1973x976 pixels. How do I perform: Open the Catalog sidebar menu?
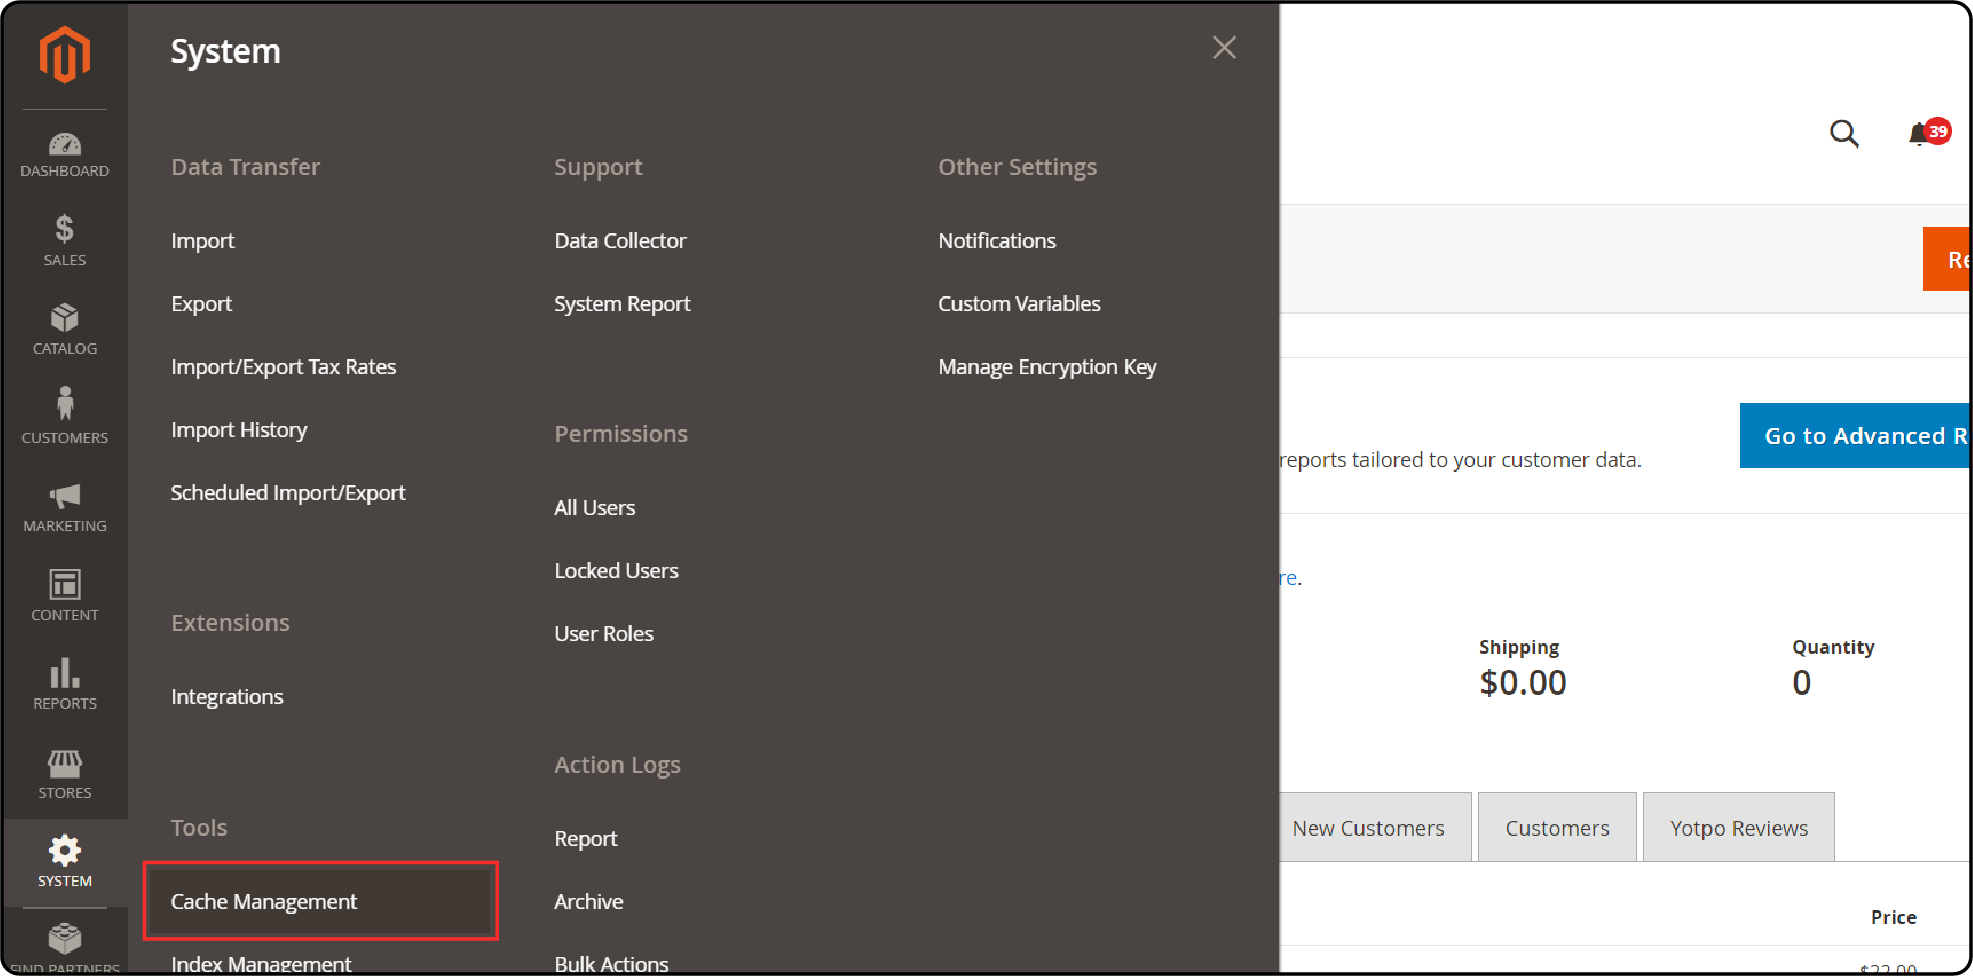(65, 330)
